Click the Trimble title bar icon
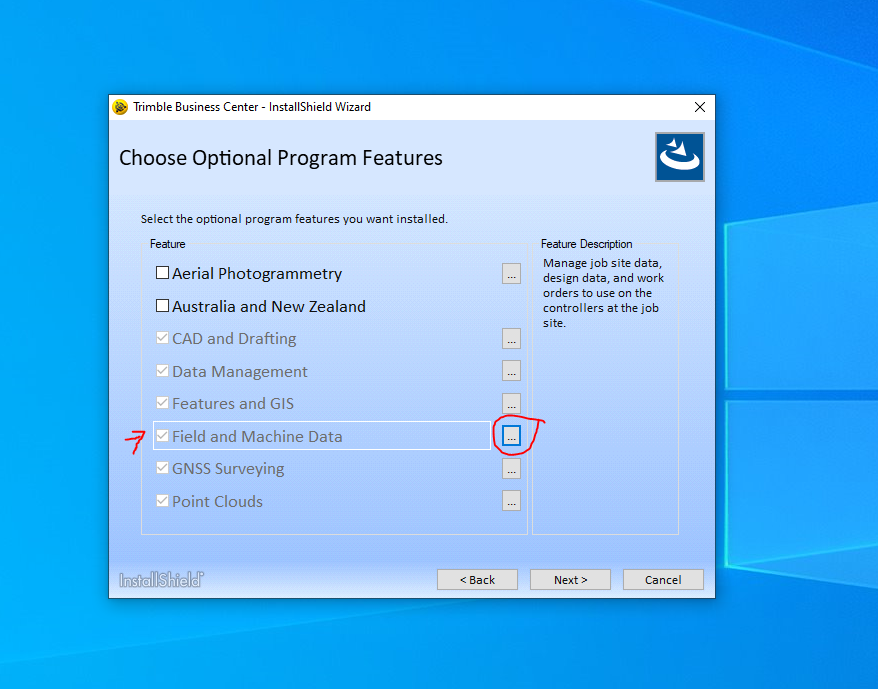 [120, 107]
